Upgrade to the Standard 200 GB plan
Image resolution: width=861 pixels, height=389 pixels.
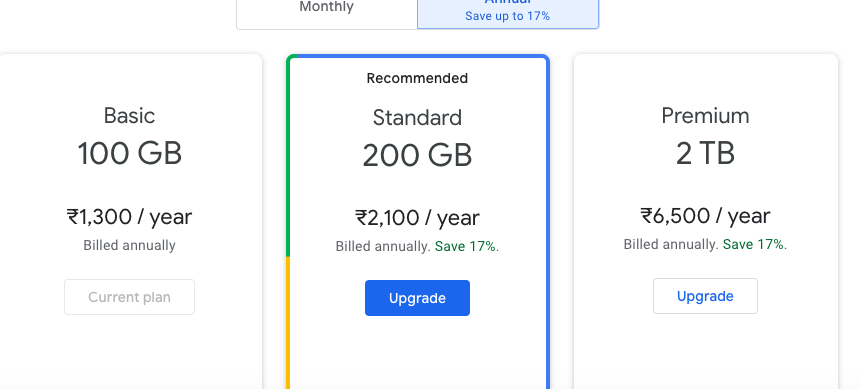tap(417, 298)
